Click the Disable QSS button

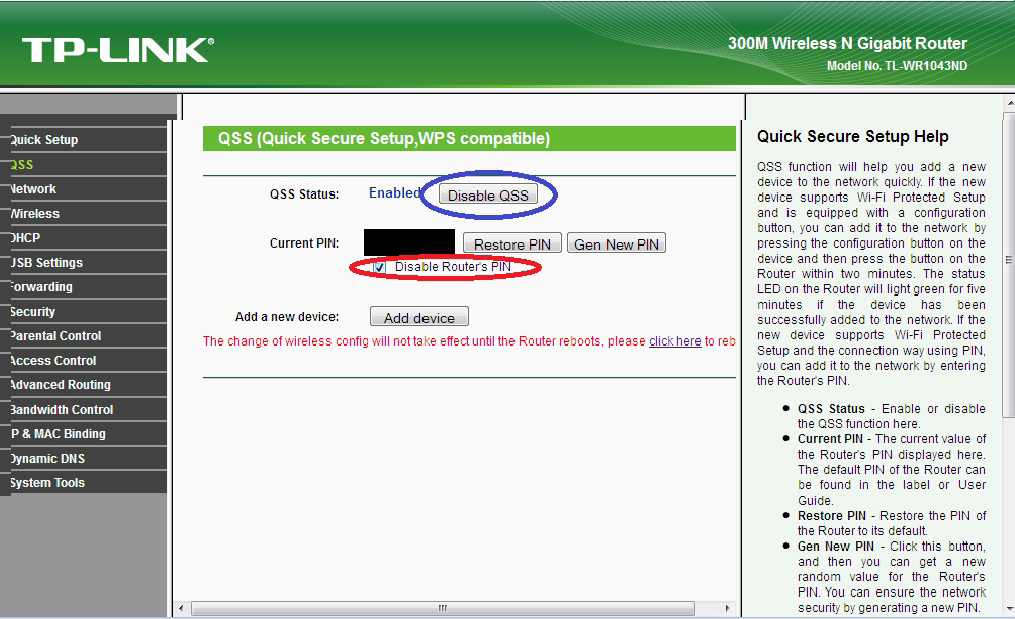point(487,195)
